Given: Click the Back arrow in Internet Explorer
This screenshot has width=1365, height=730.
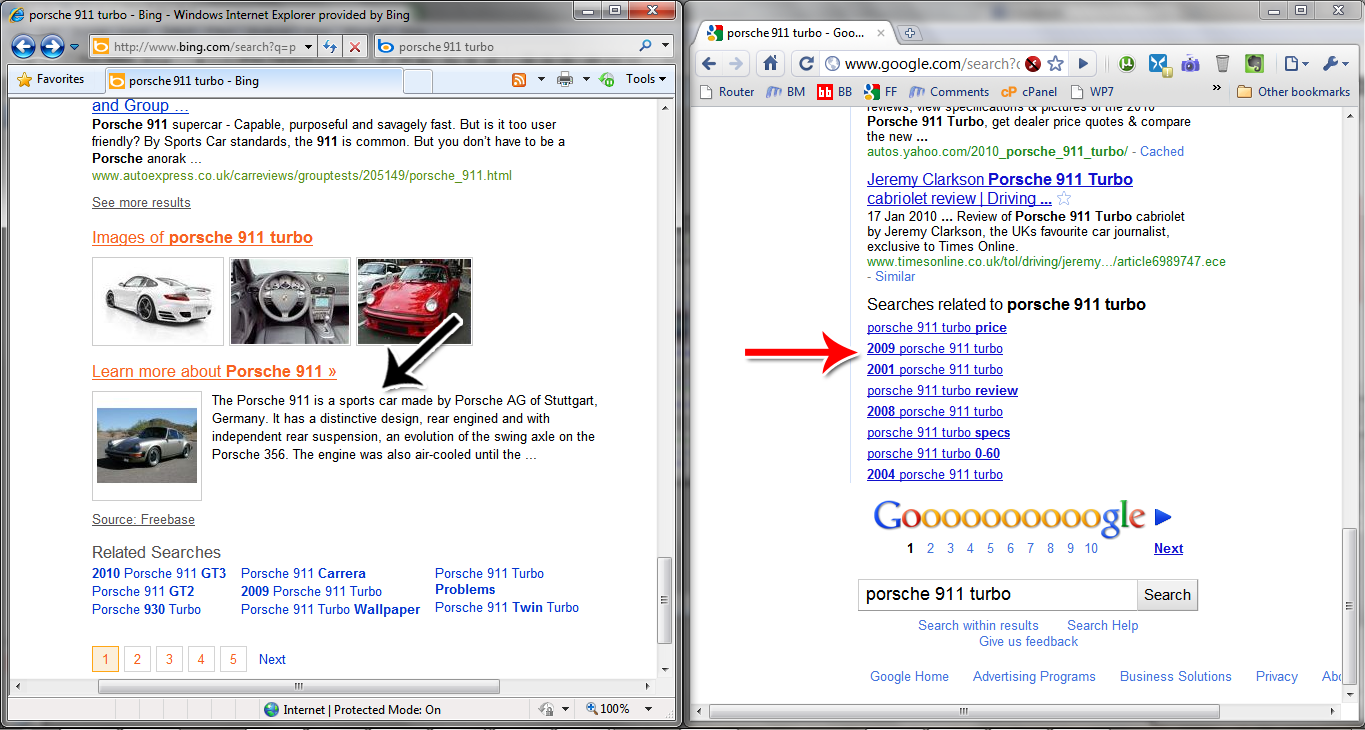Looking at the screenshot, I should pos(24,46).
